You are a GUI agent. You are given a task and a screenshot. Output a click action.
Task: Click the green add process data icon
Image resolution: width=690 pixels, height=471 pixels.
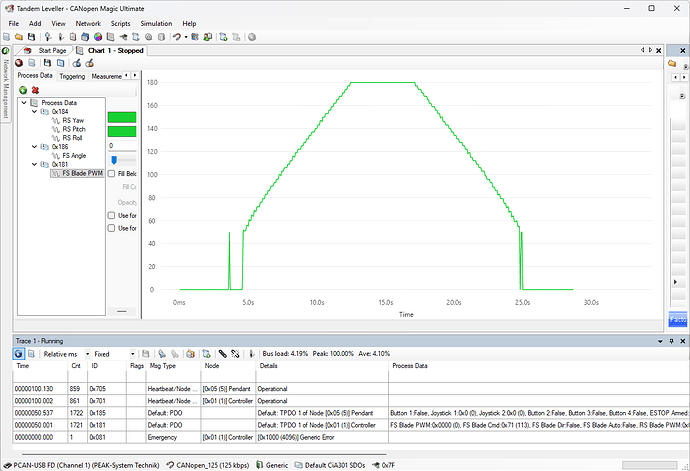click(22, 90)
